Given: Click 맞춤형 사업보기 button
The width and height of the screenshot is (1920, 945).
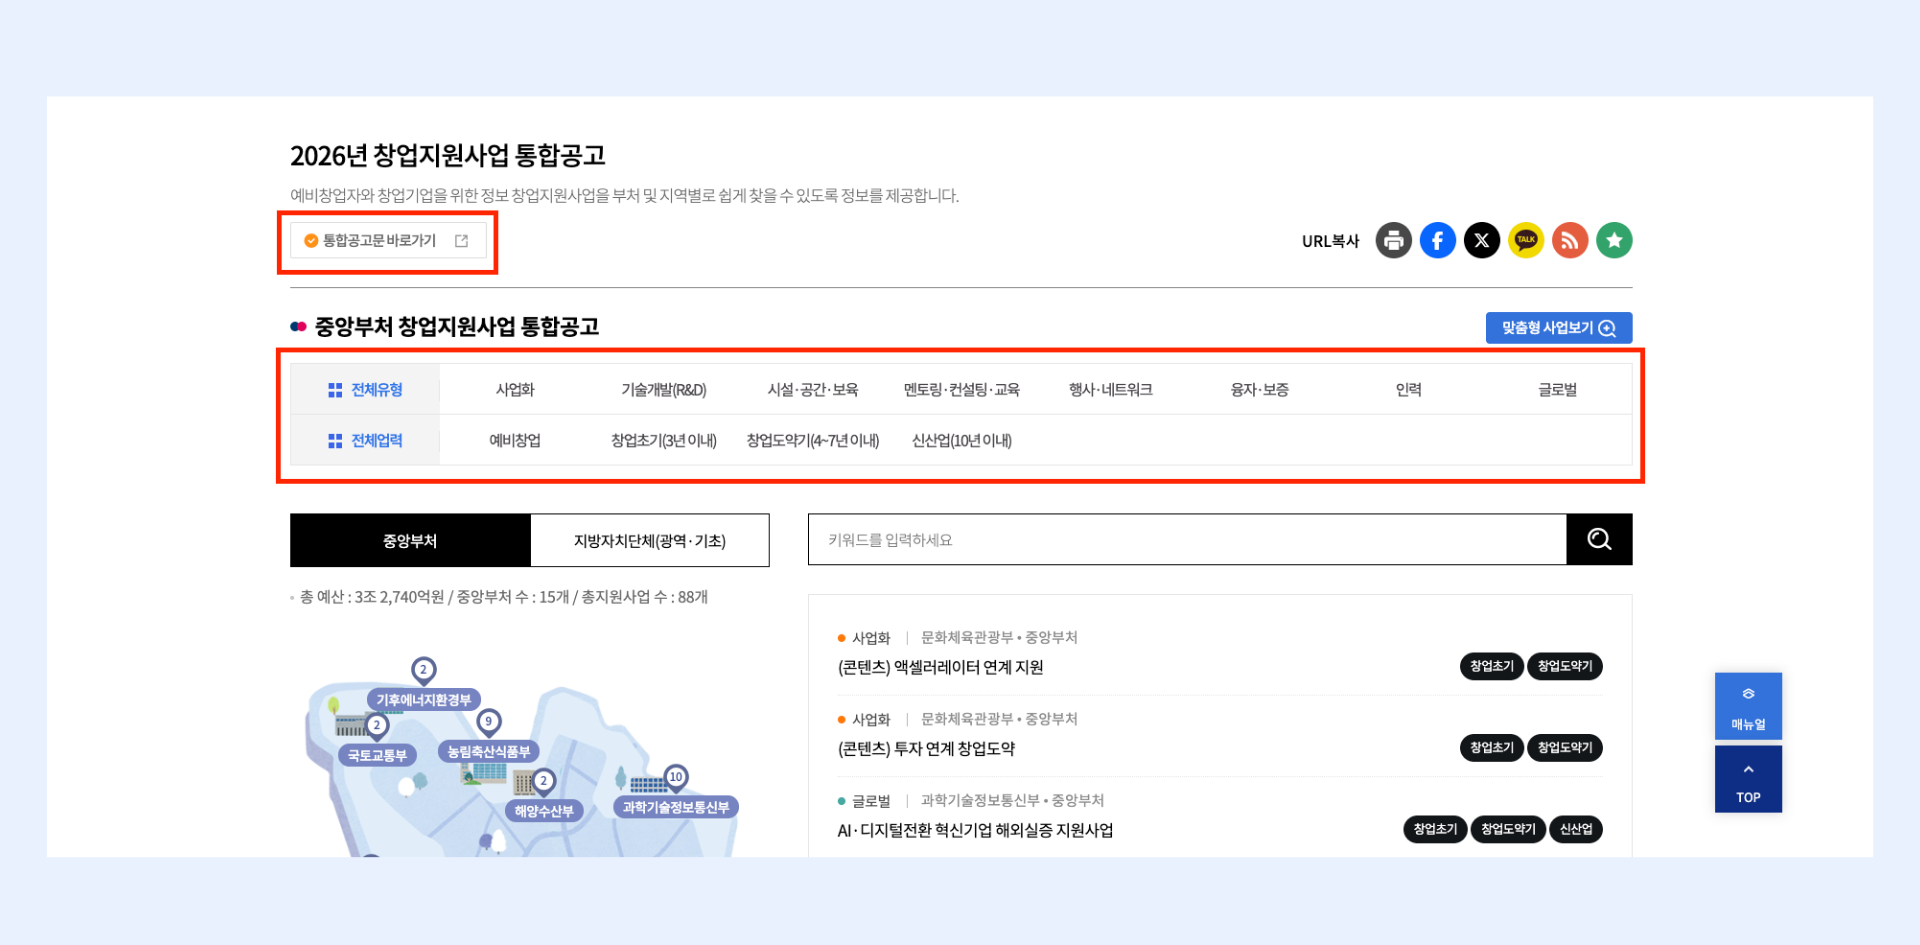Looking at the screenshot, I should pos(1558,328).
